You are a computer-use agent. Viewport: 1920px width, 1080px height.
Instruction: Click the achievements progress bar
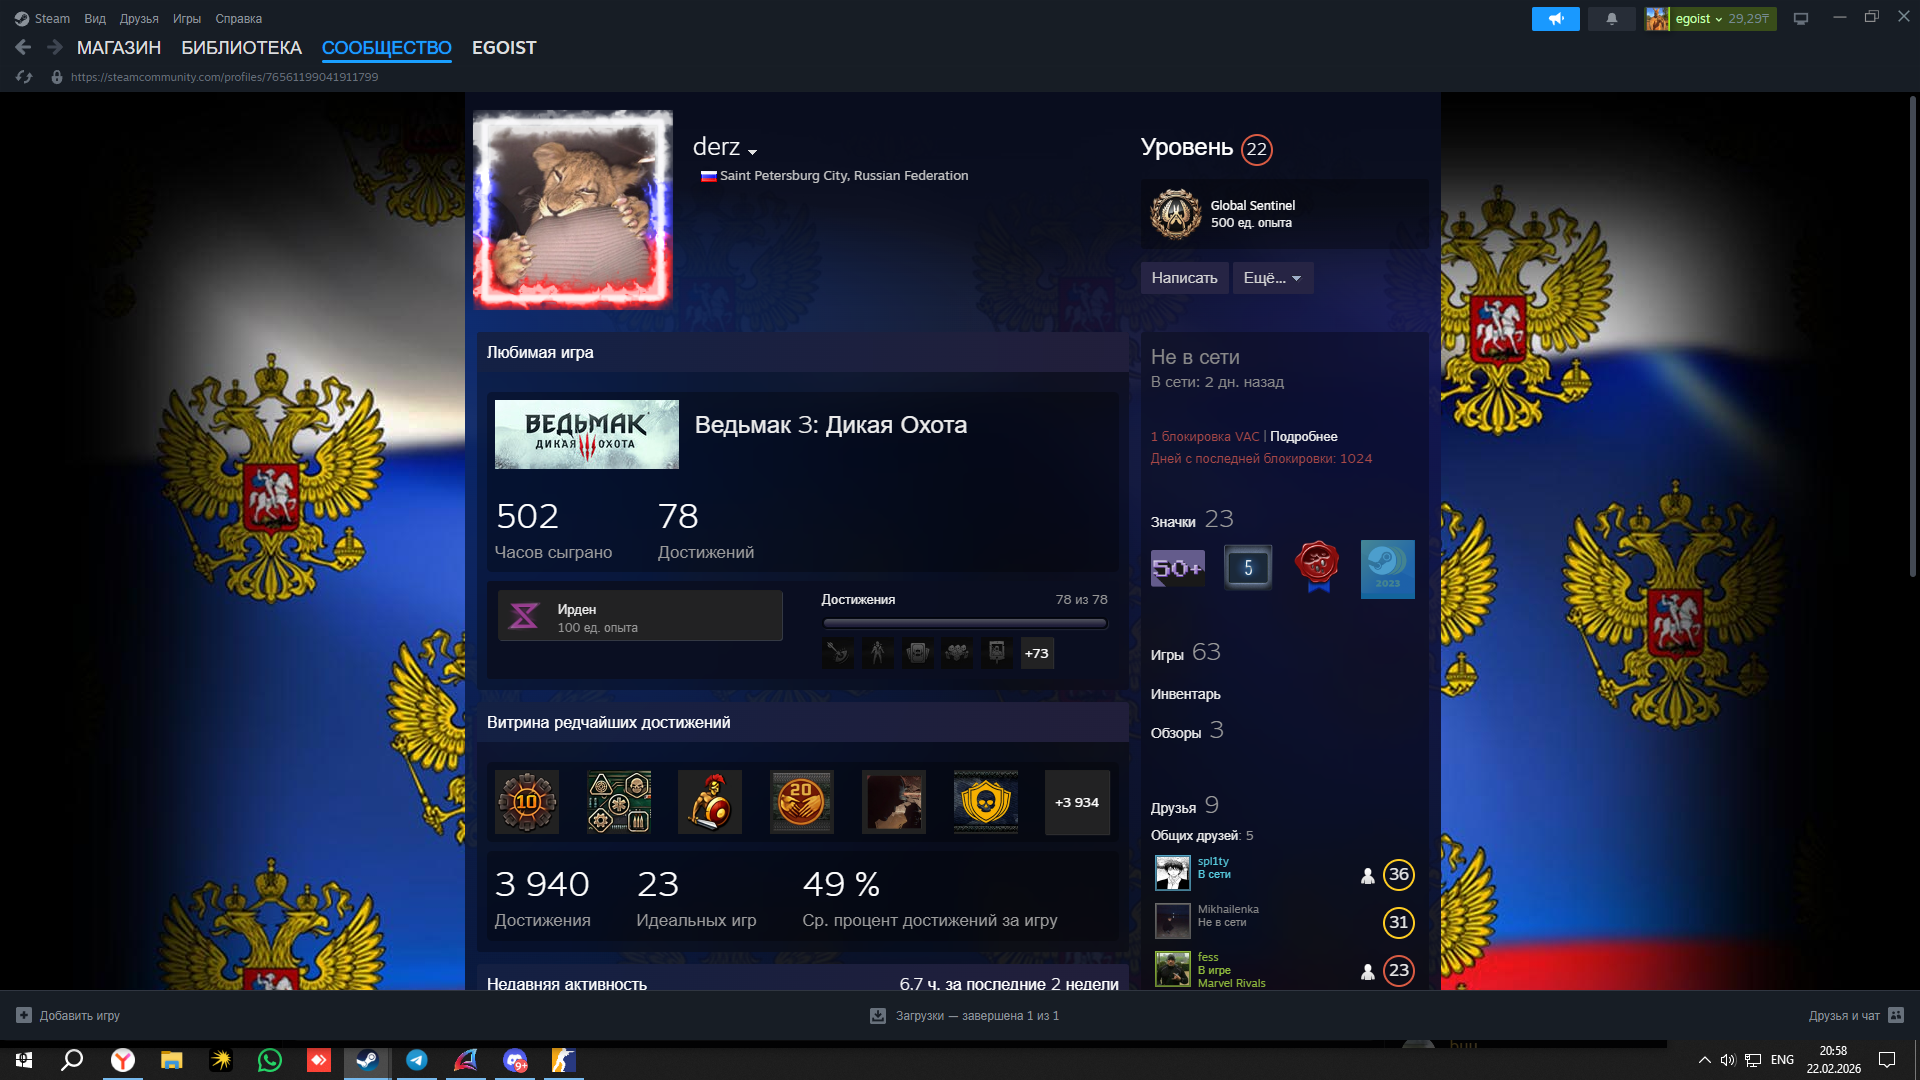tap(964, 623)
